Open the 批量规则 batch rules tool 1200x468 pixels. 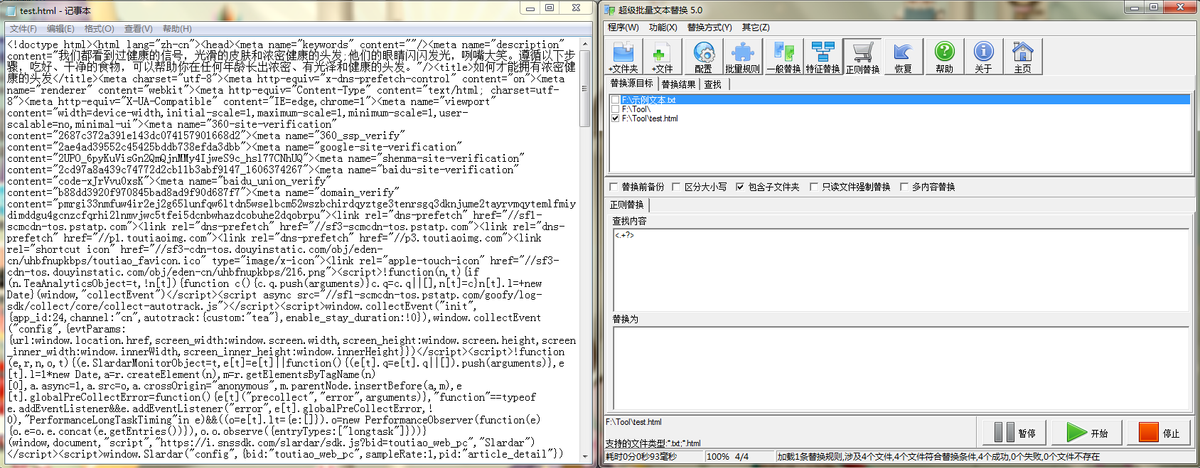tap(742, 57)
